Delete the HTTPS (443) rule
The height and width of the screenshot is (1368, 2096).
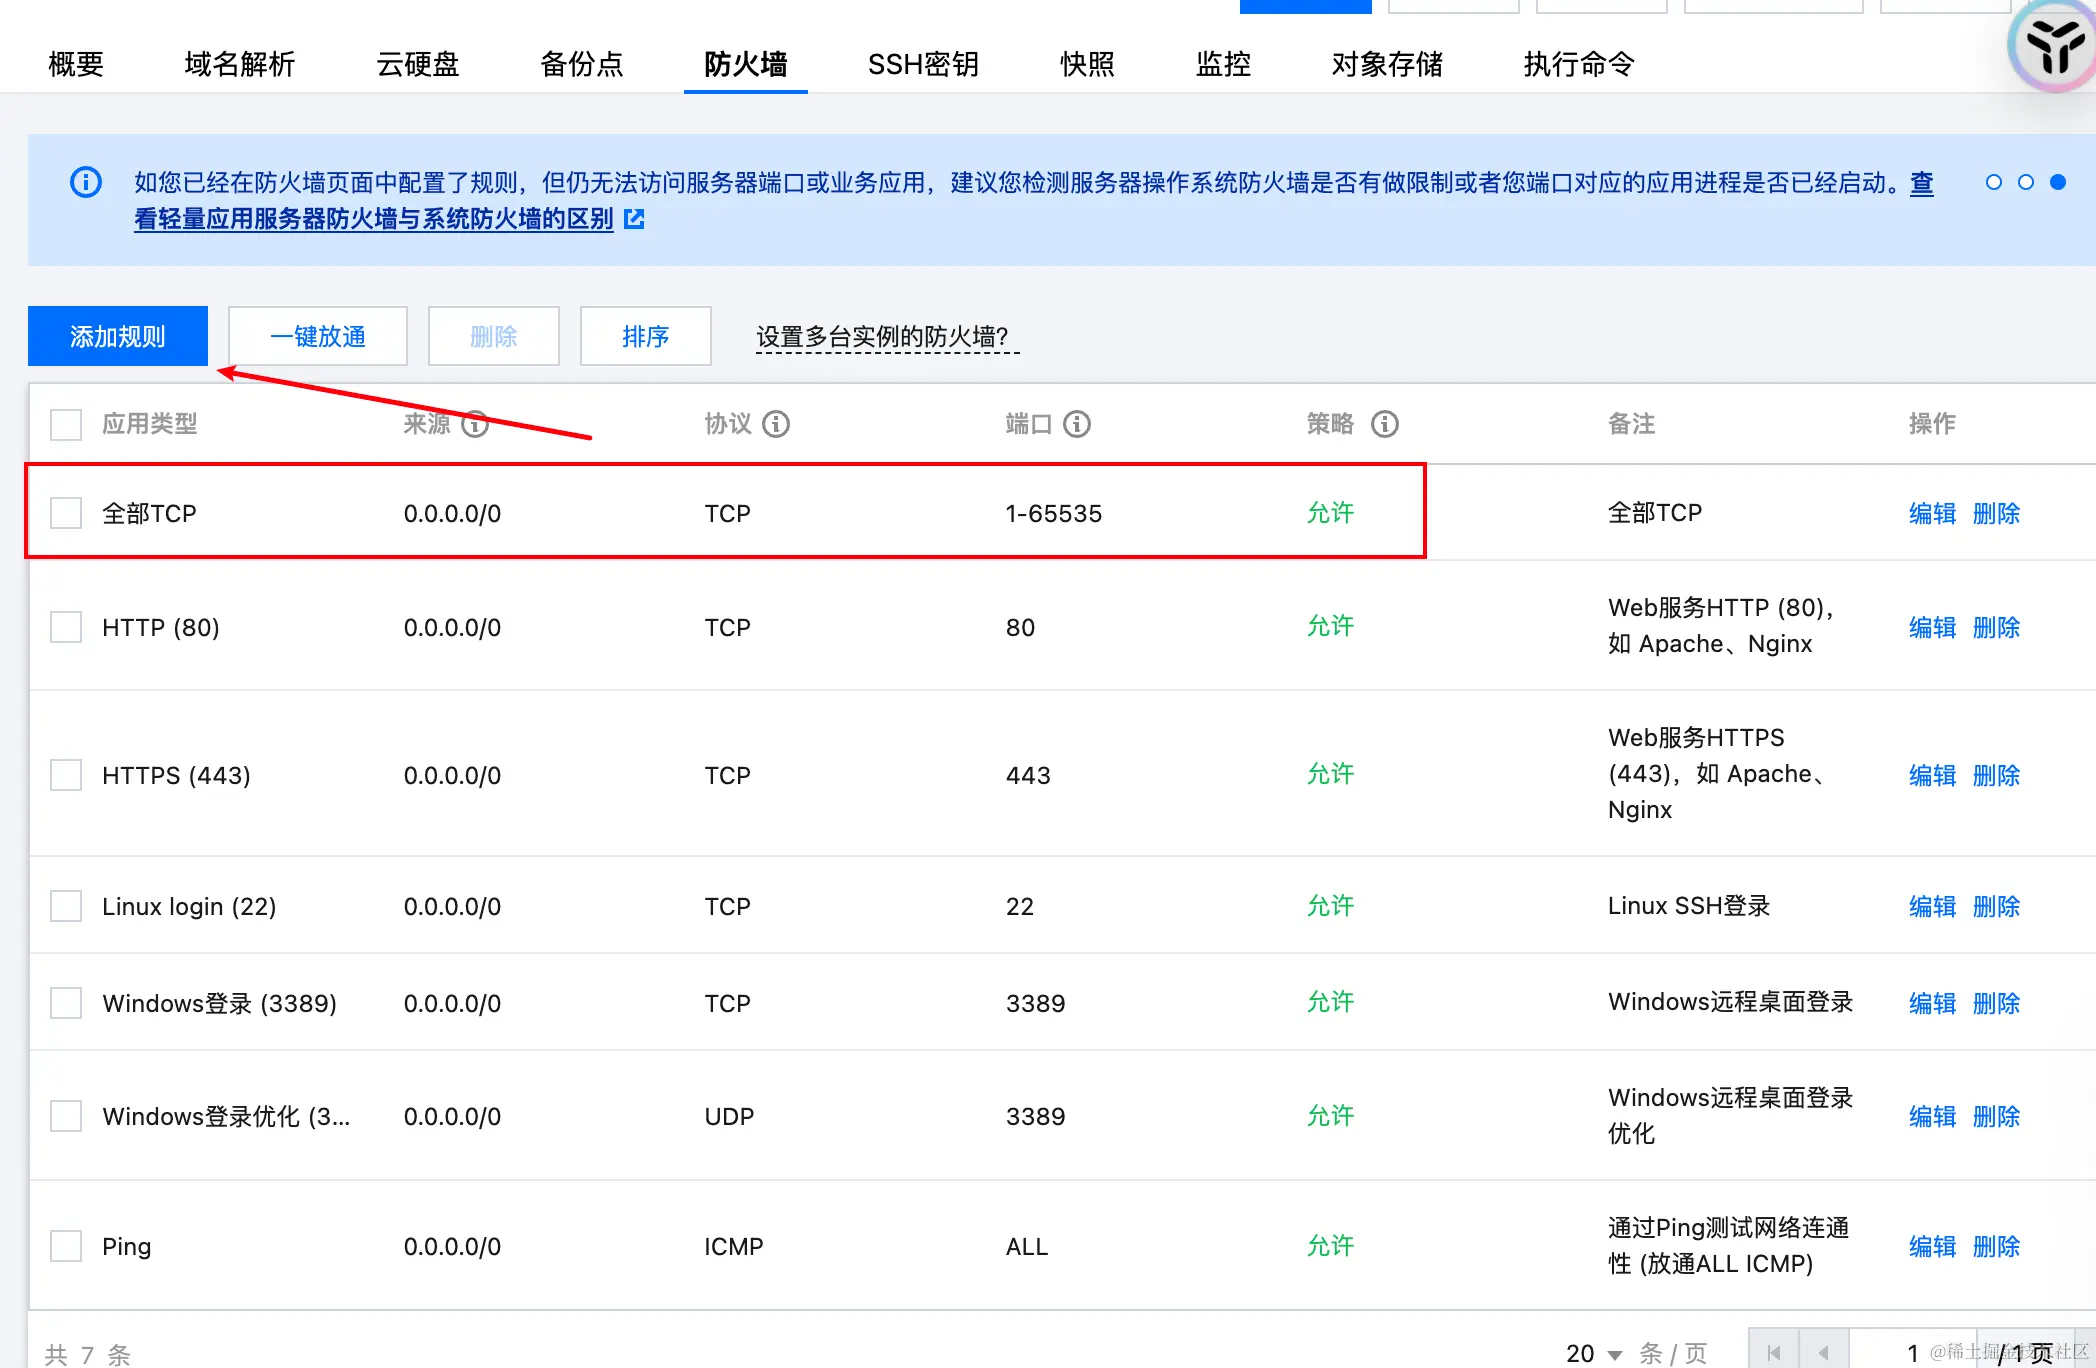click(1997, 775)
